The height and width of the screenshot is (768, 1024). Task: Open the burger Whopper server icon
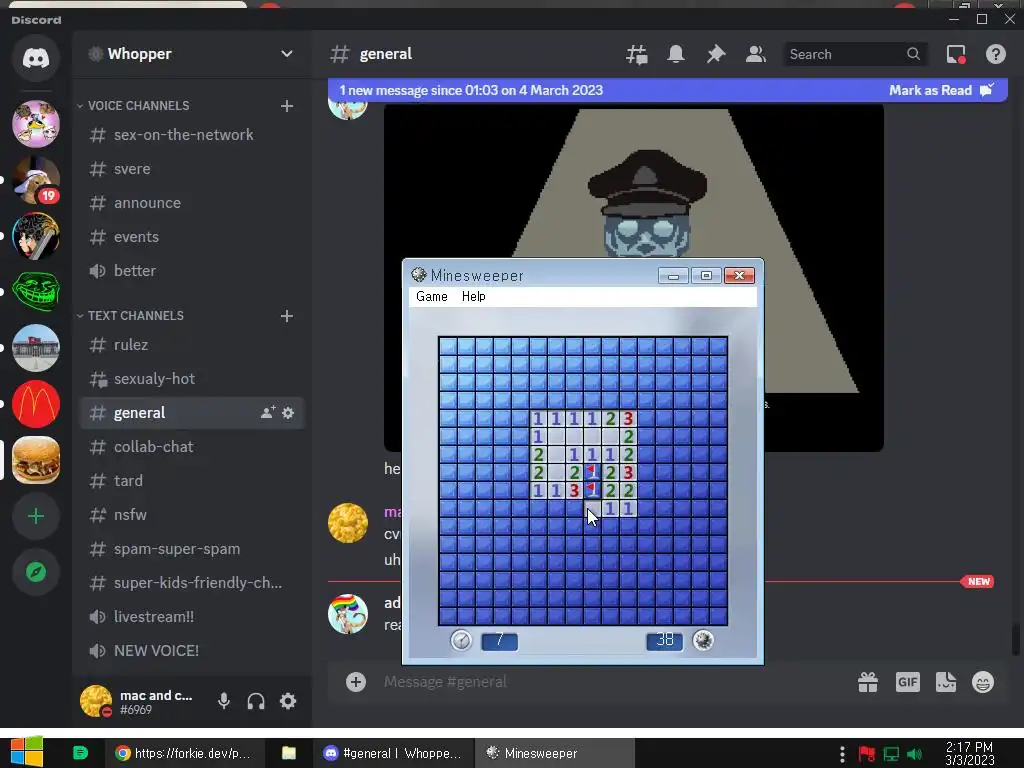[x=36, y=460]
